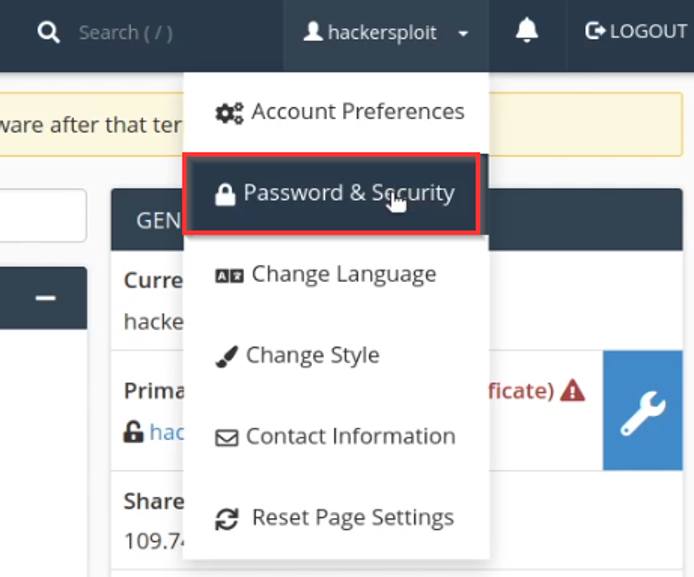Screen dimensions: 694x577
Task: Click the Change Style paintbrush icon
Action: click(x=227, y=356)
